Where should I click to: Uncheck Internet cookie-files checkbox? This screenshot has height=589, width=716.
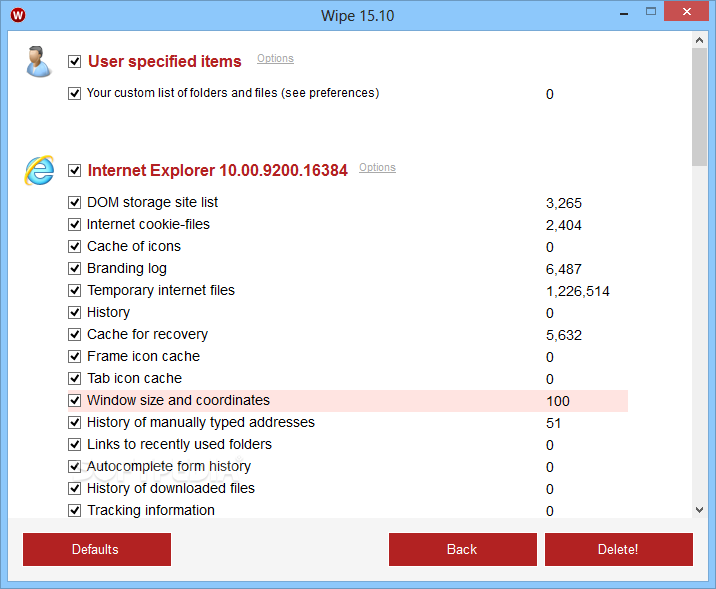tap(74, 224)
